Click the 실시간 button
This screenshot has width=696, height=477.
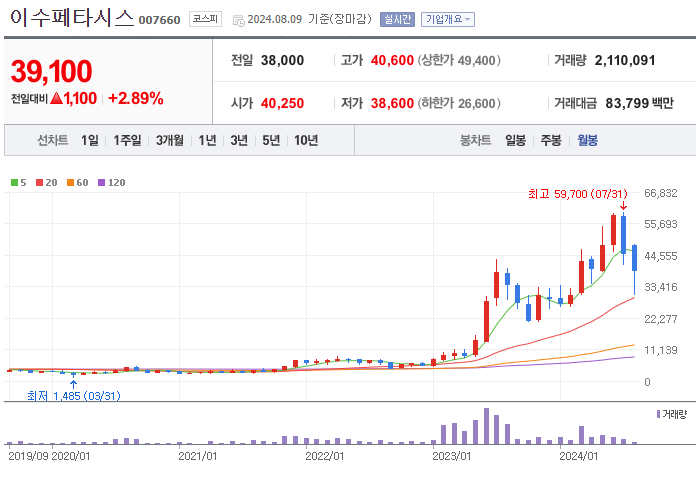point(397,20)
